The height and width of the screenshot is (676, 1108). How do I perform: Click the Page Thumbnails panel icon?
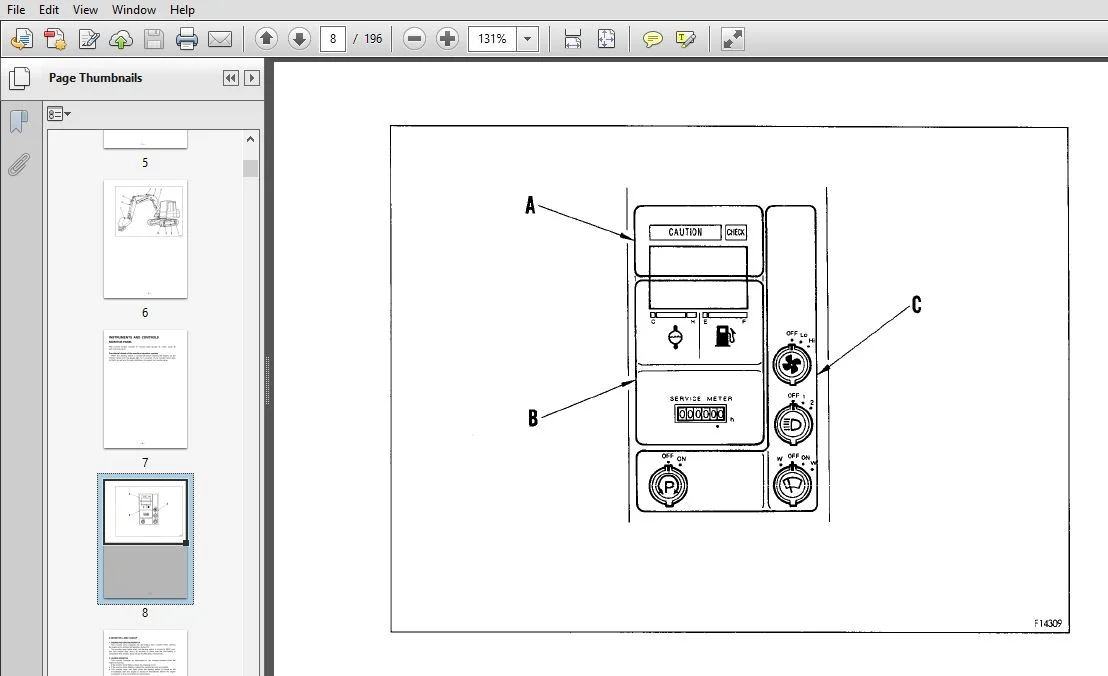[19, 78]
